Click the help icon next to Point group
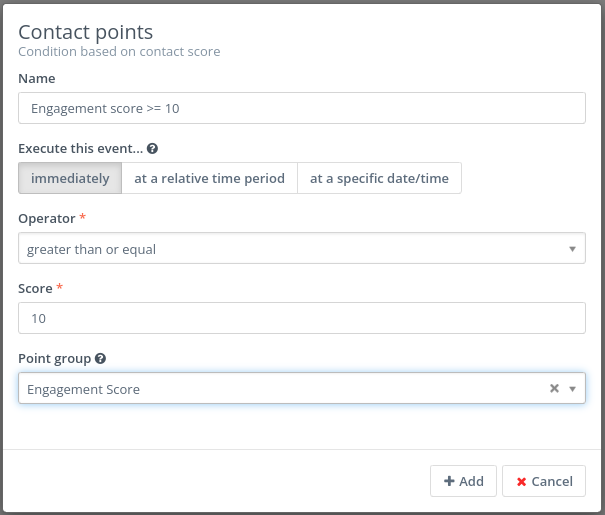The width and height of the screenshot is (605, 515). tap(101, 358)
